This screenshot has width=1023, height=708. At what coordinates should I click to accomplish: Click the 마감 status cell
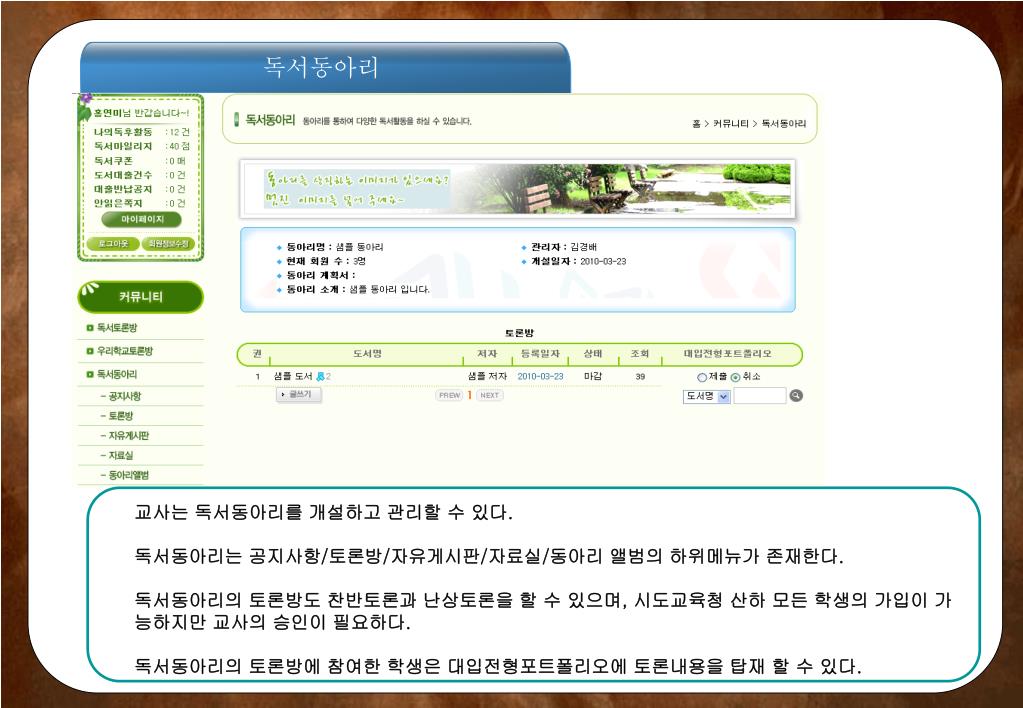coord(592,377)
